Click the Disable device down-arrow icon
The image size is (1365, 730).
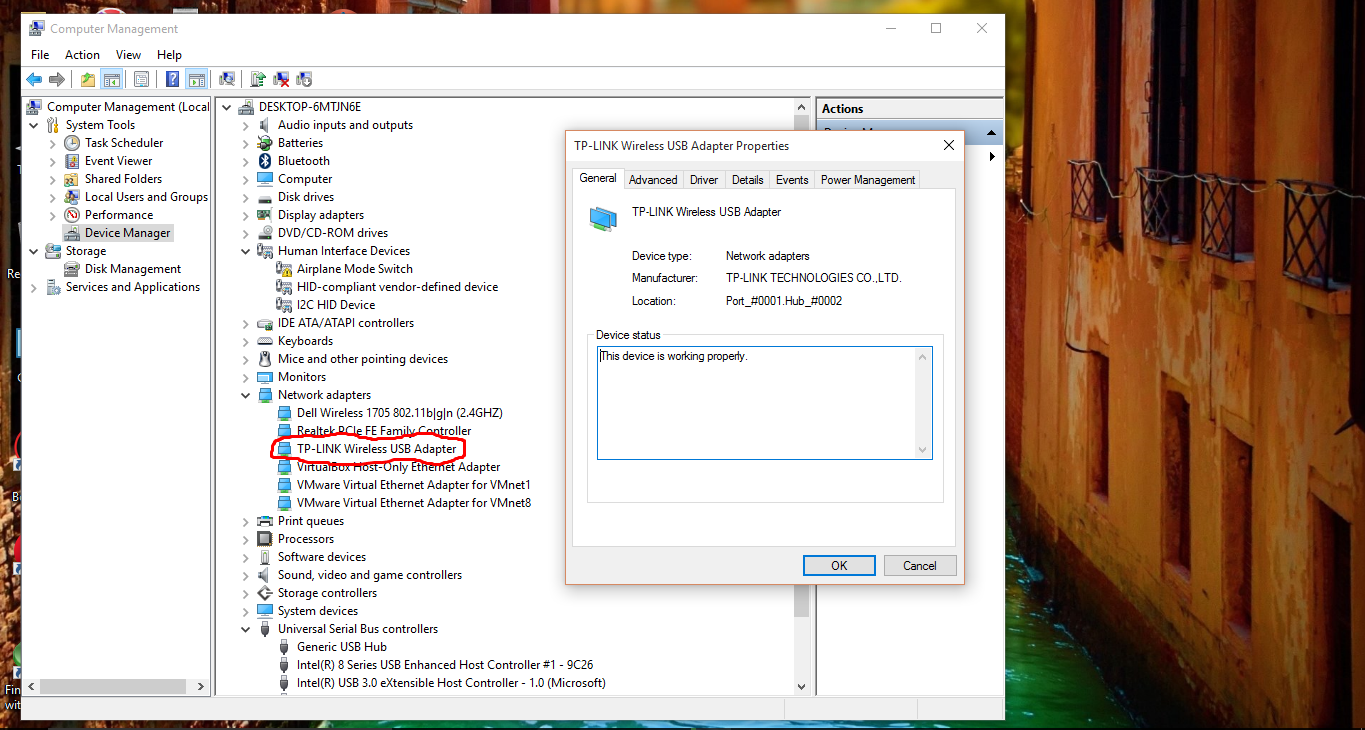(305, 79)
